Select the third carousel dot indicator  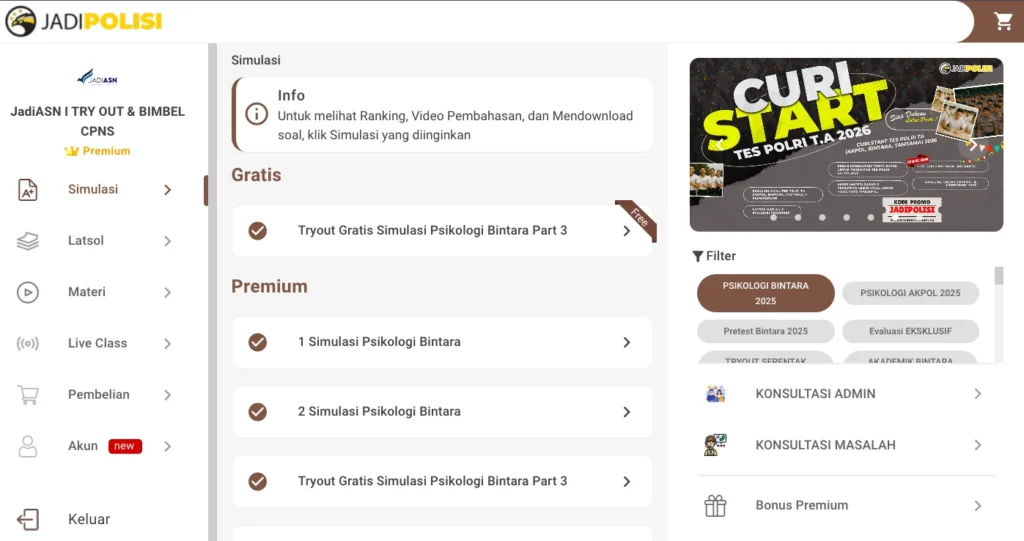[x=822, y=218]
